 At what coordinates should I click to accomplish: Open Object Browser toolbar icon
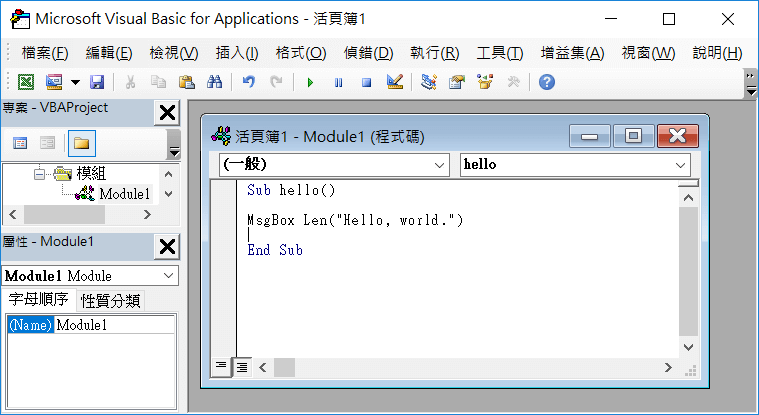pos(485,82)
